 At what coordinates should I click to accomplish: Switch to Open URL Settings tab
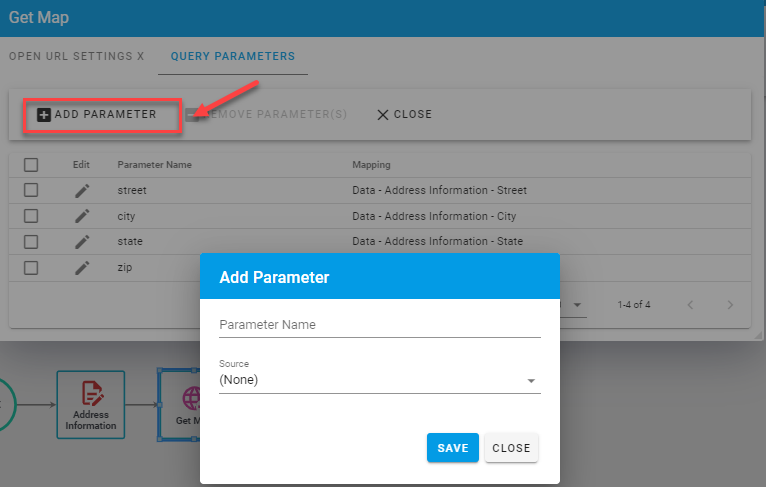77,56
